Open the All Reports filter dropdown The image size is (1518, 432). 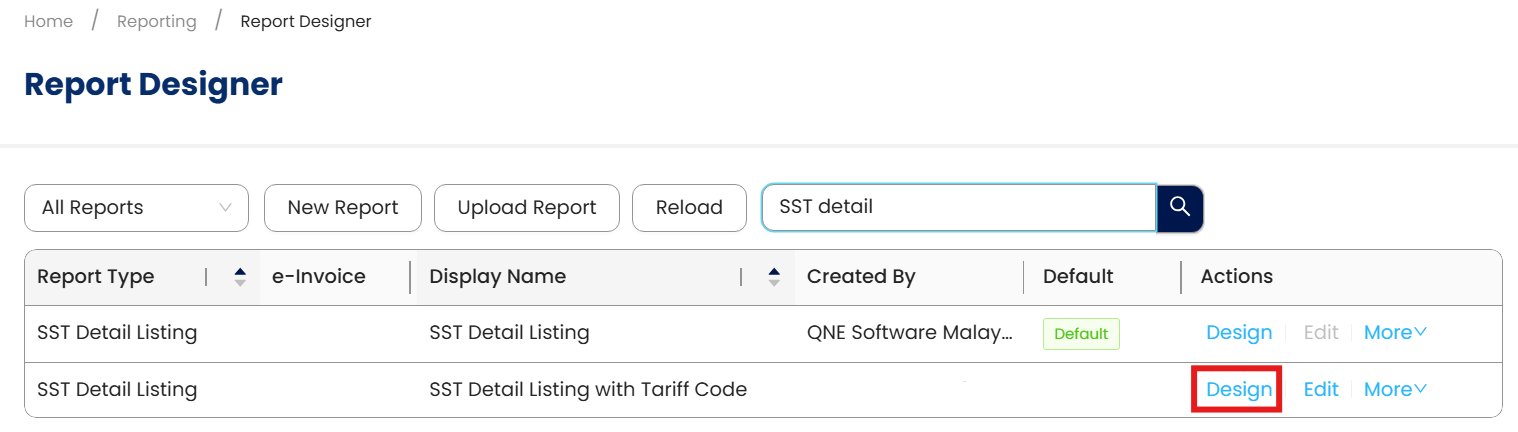pyautogui.click(x=136, y=207)
